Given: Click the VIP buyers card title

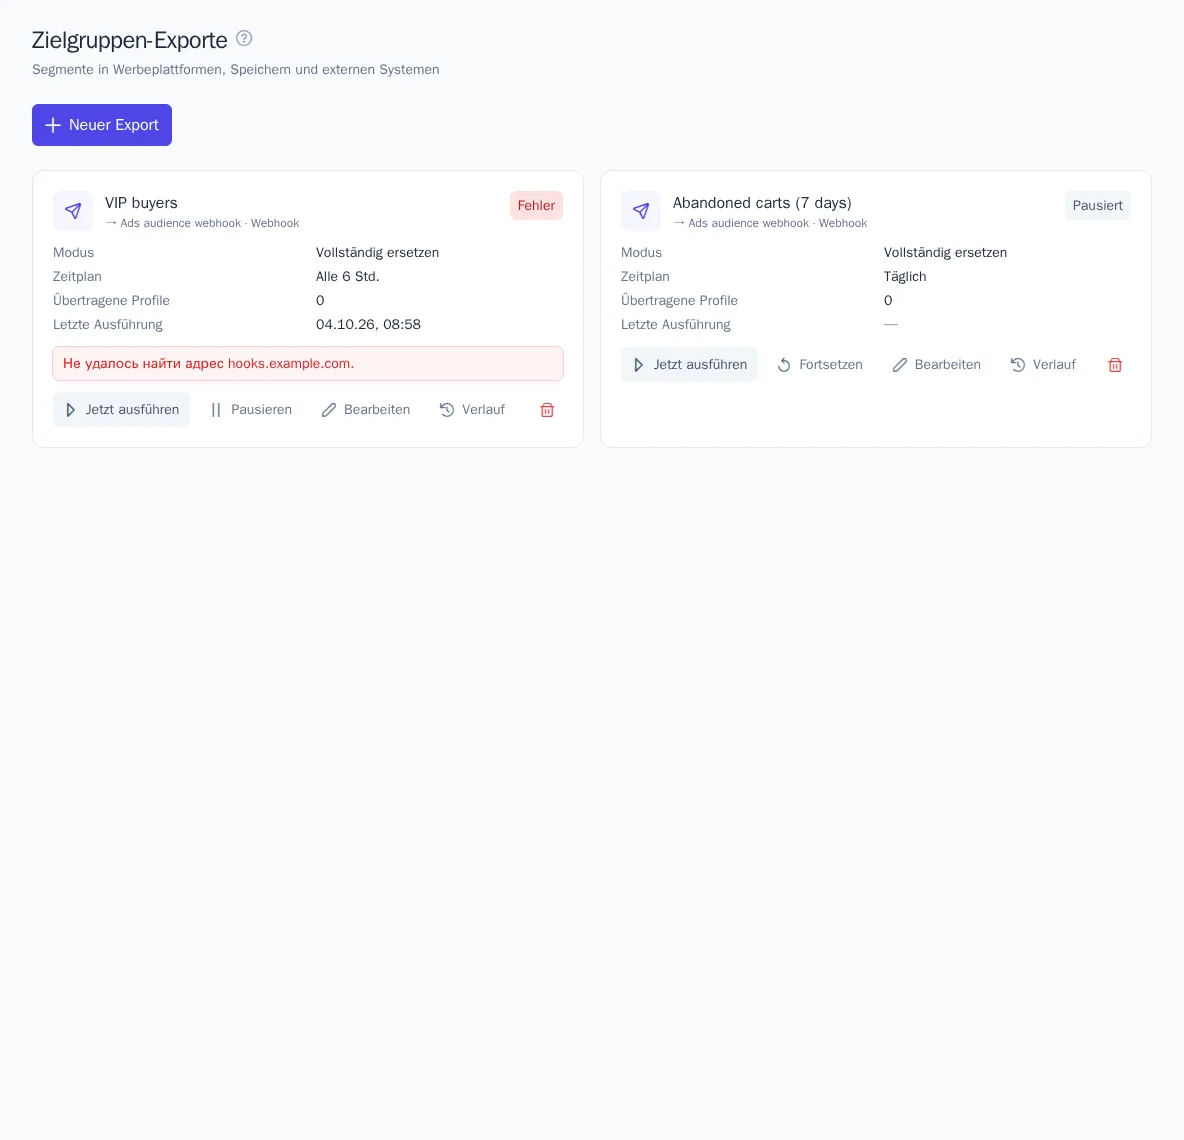Looking at the screenshot, I should point(141,202).
